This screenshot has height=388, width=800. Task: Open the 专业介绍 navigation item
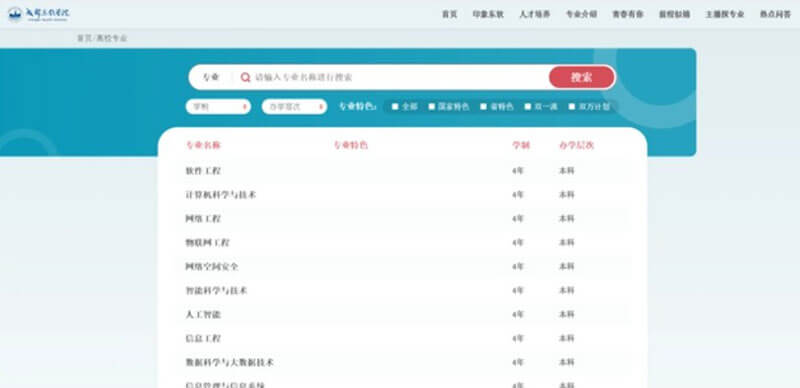[x=581, y=14]
